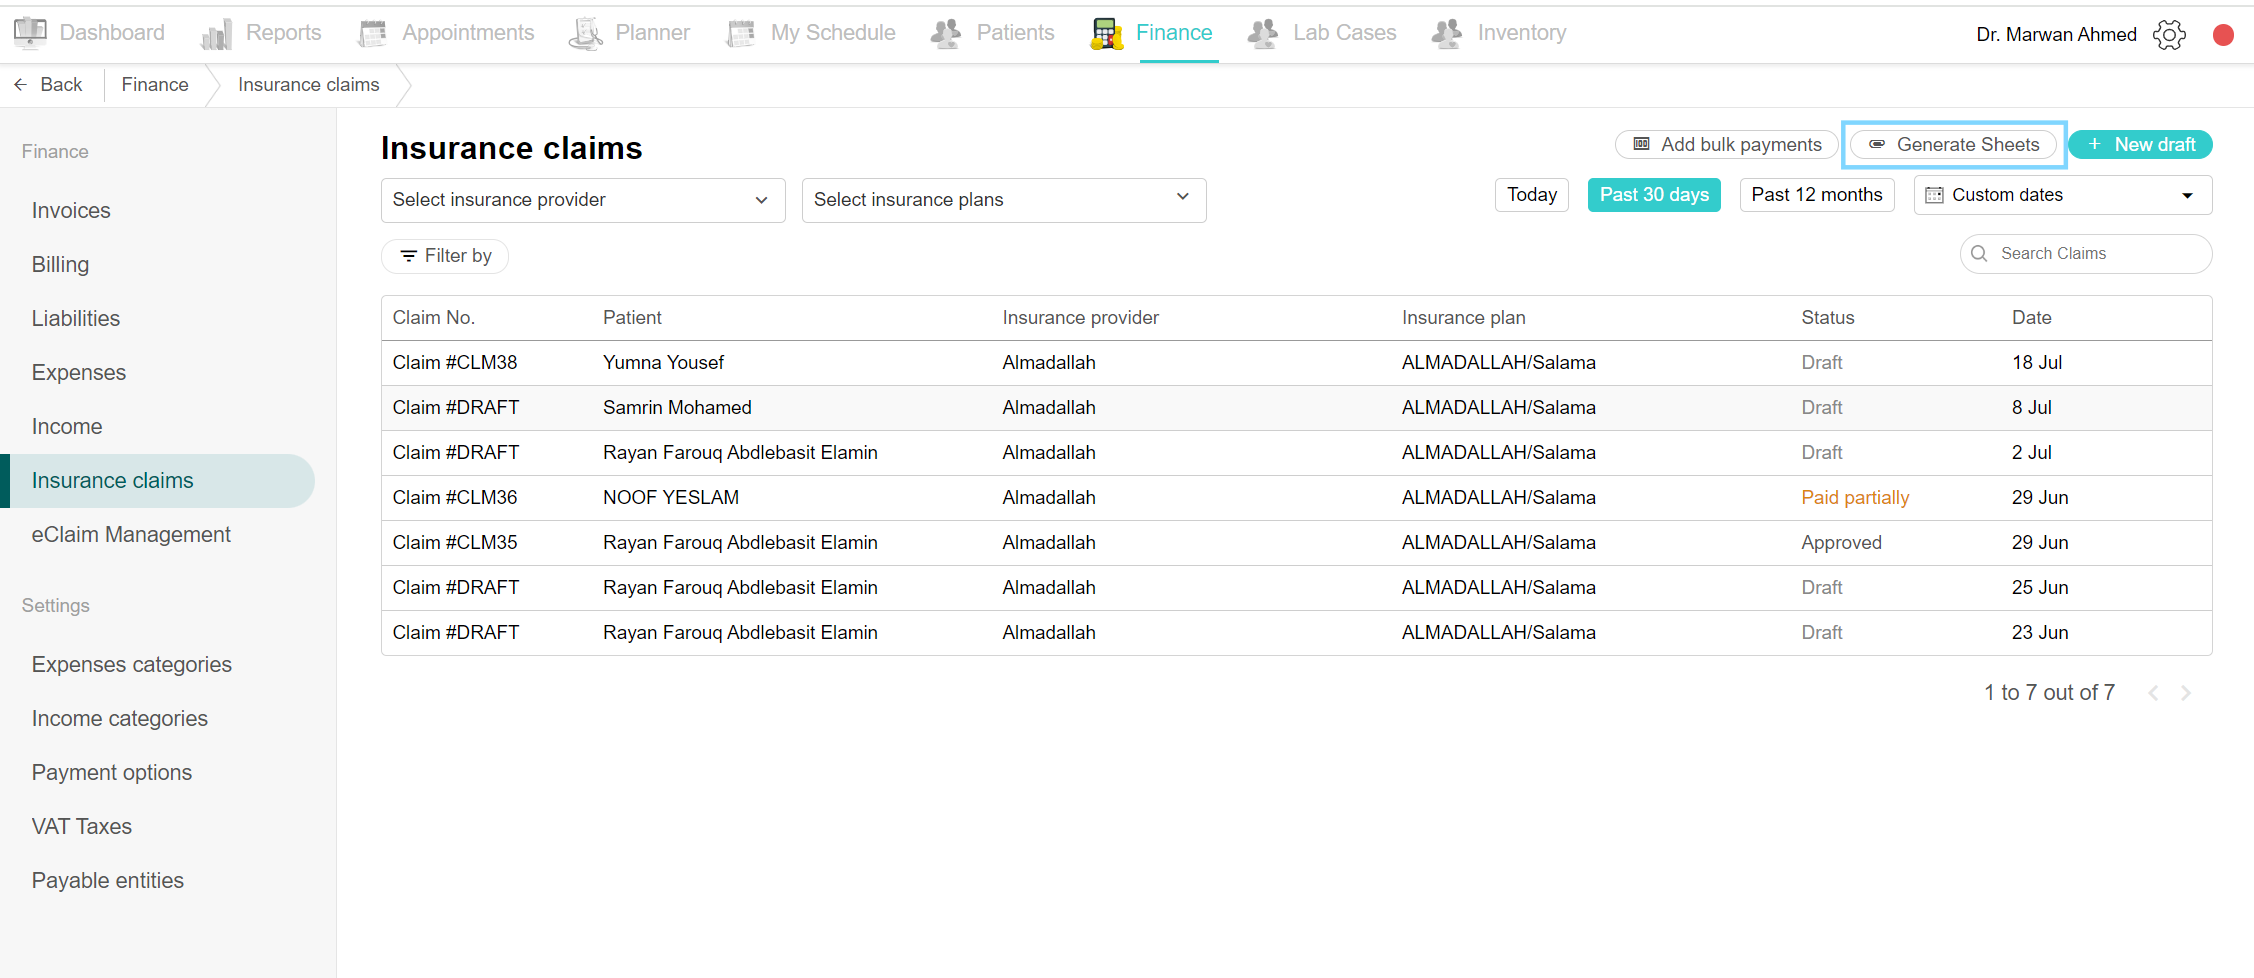Image resolution: width=2254 pixels, height=978 pixels.
Task: Expand the Custom dates dropdown arrow
Action: click(2187, 196)
